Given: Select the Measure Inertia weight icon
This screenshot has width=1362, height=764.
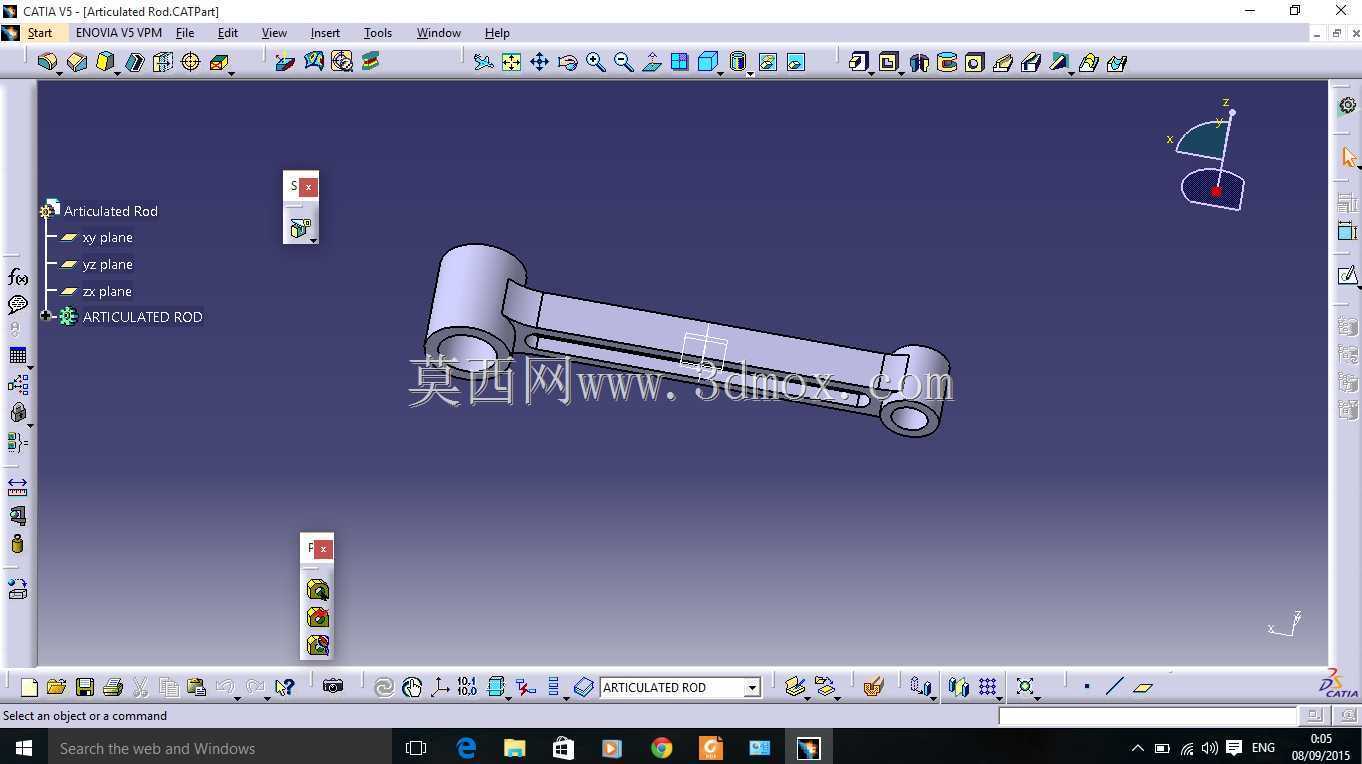Looking at the screenshot, I should tap(18, 544).
